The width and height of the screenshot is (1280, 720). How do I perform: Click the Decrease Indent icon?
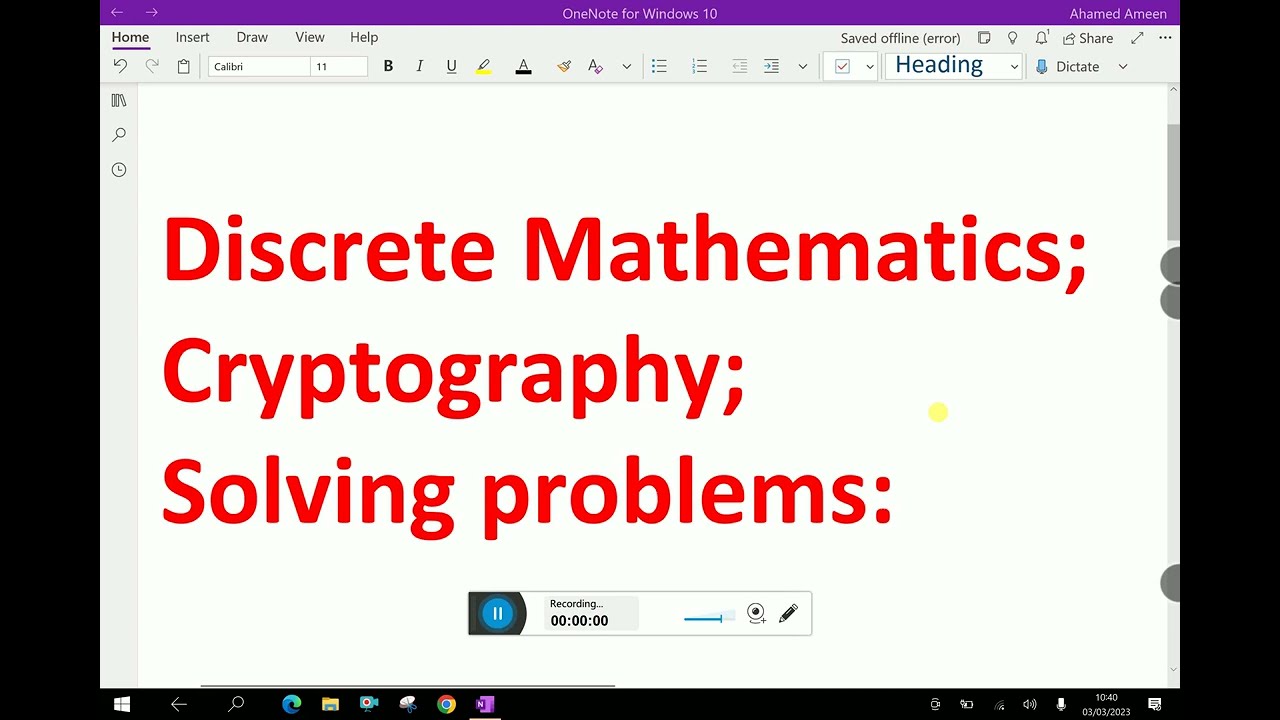tap(739, 66)
